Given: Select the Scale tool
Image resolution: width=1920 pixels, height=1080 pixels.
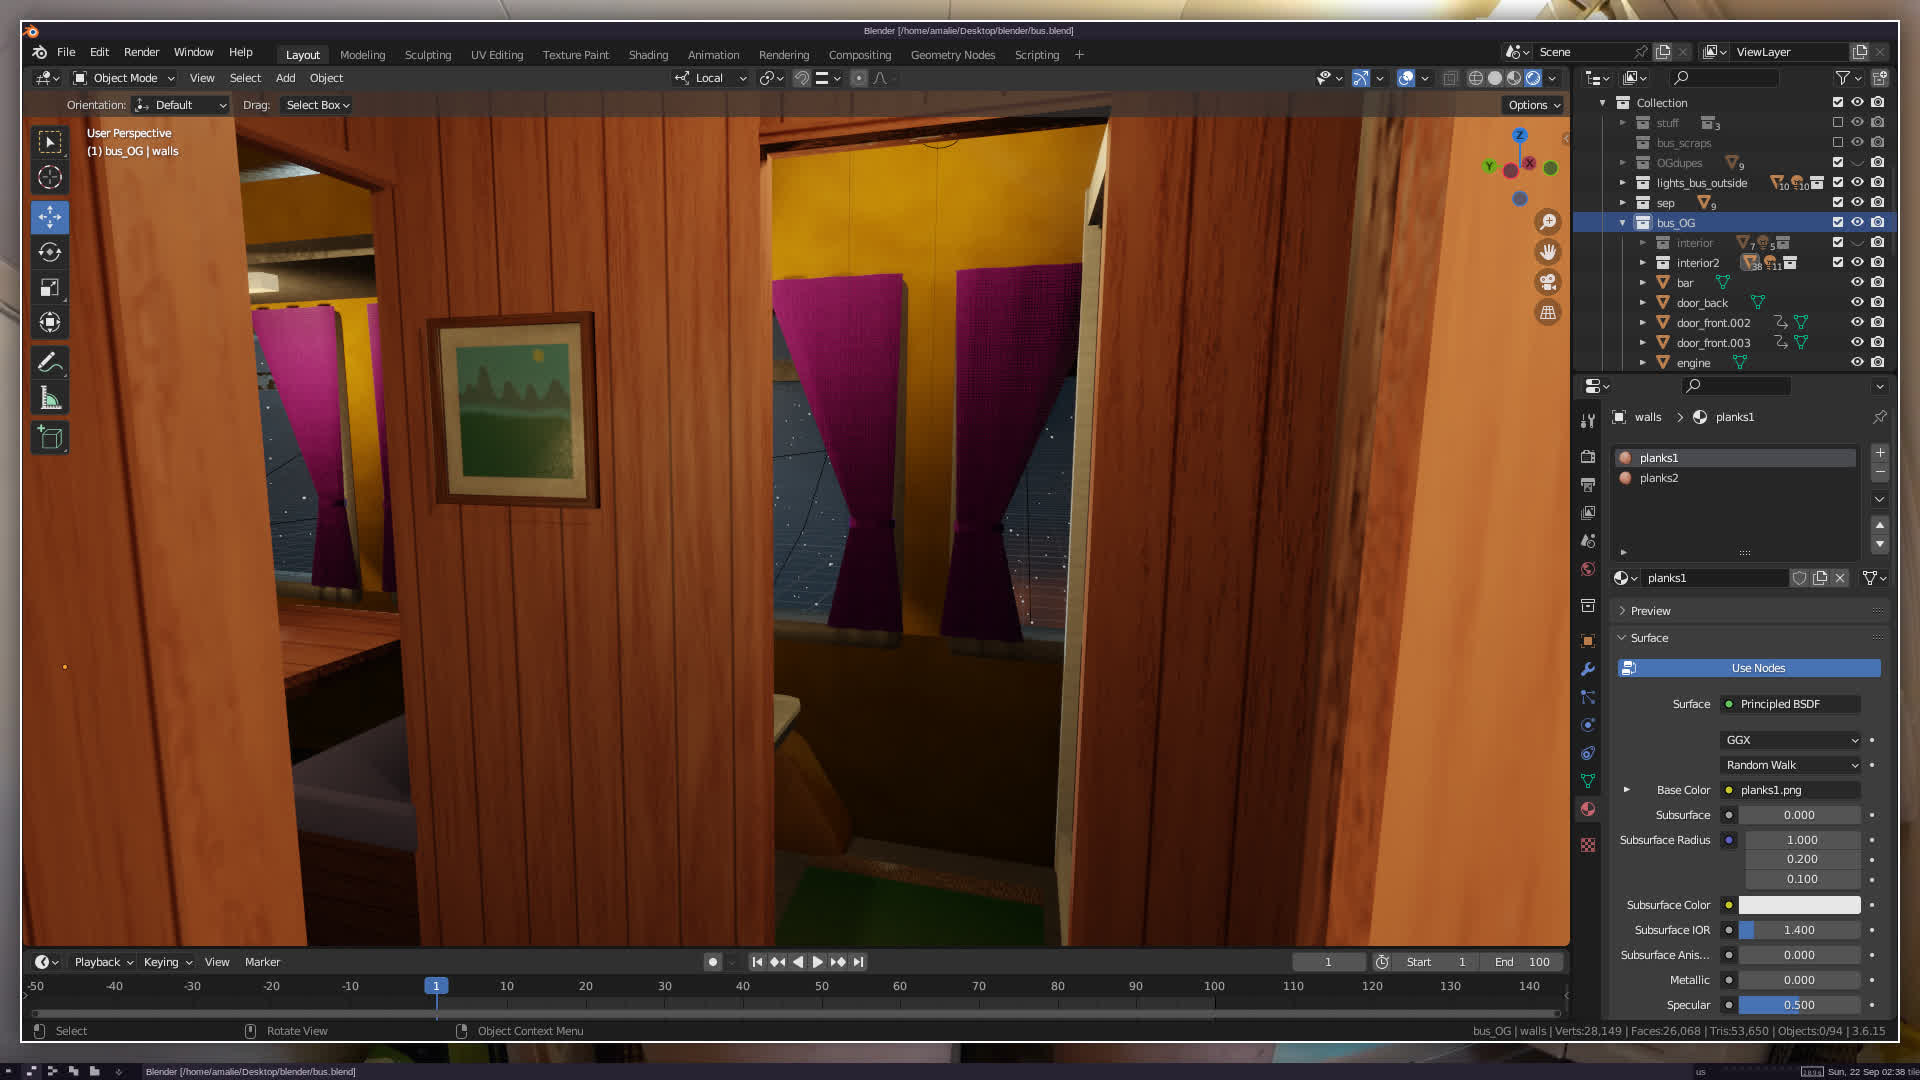Looking at the screenshot, I should click(x=50, y=288).
